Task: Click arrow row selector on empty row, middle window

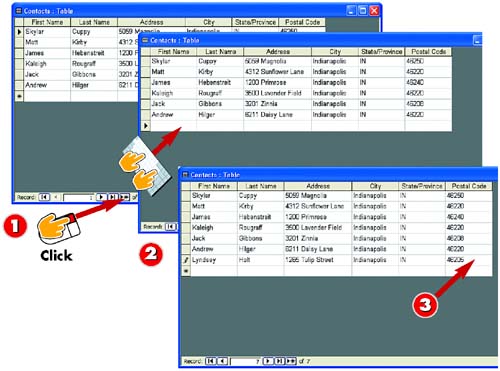Action: [146, 126]
